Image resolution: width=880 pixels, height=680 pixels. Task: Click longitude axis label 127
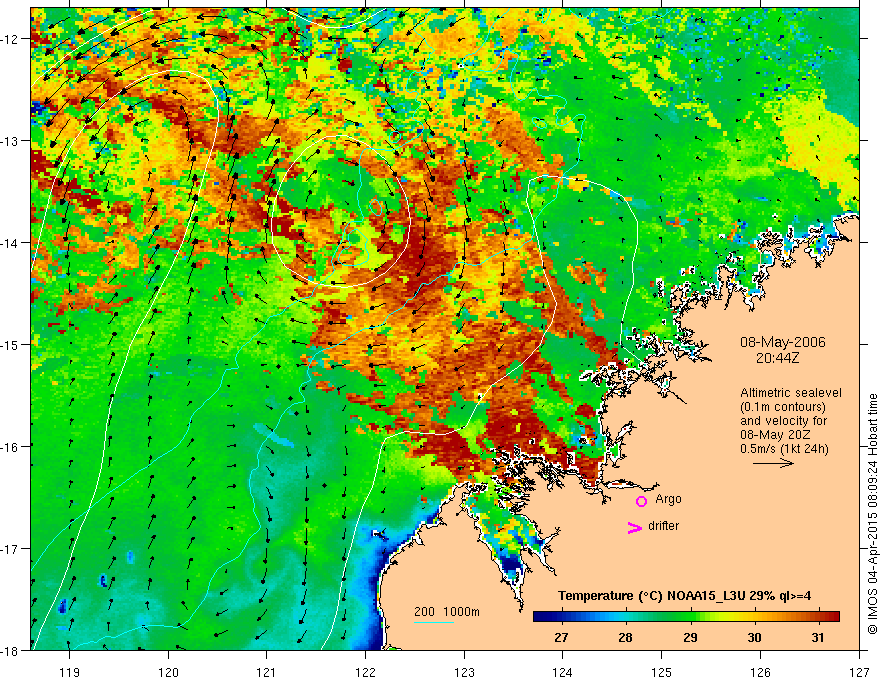pyautogui.click(x=859, y=673)
